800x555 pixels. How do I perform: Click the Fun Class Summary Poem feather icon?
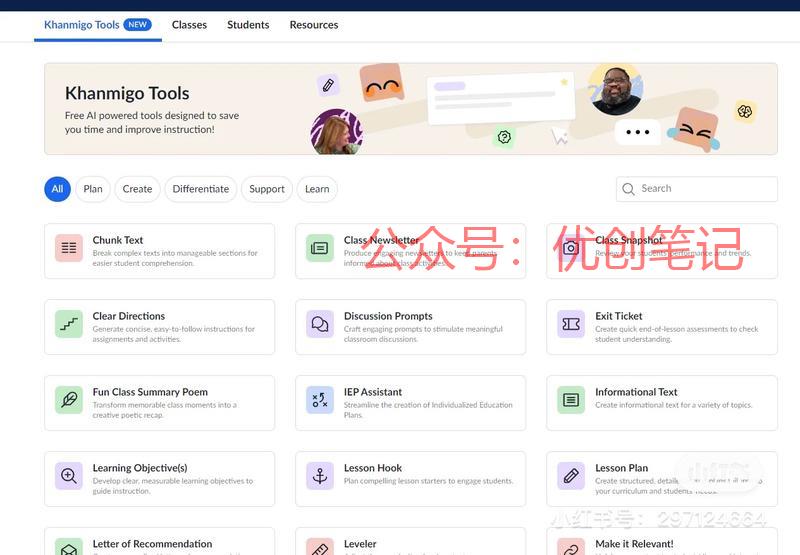coord(69,400)
